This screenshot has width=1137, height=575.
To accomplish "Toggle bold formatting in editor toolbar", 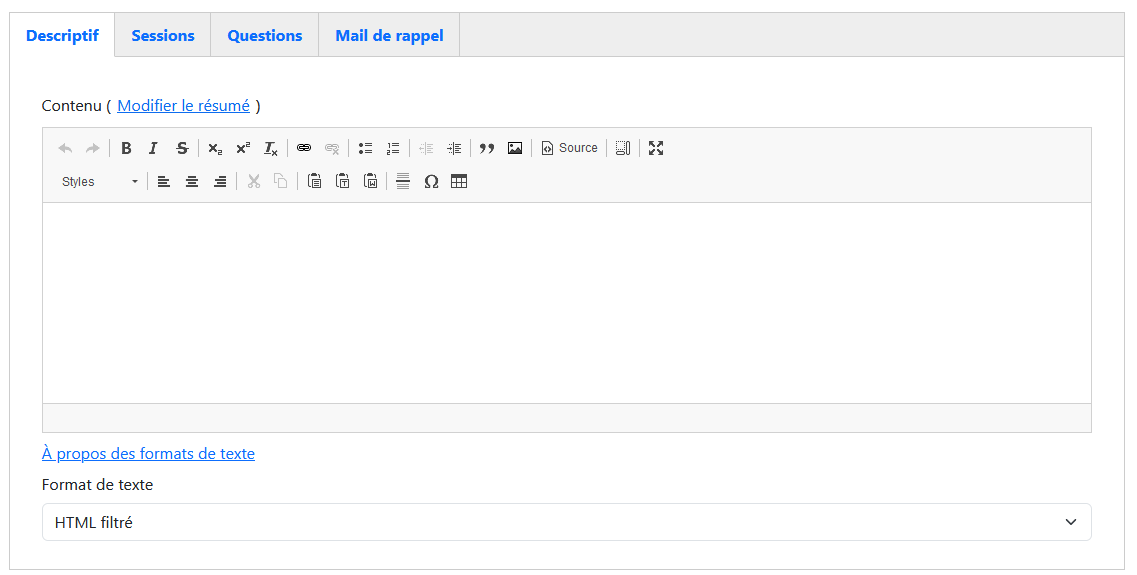I will 126,148.
